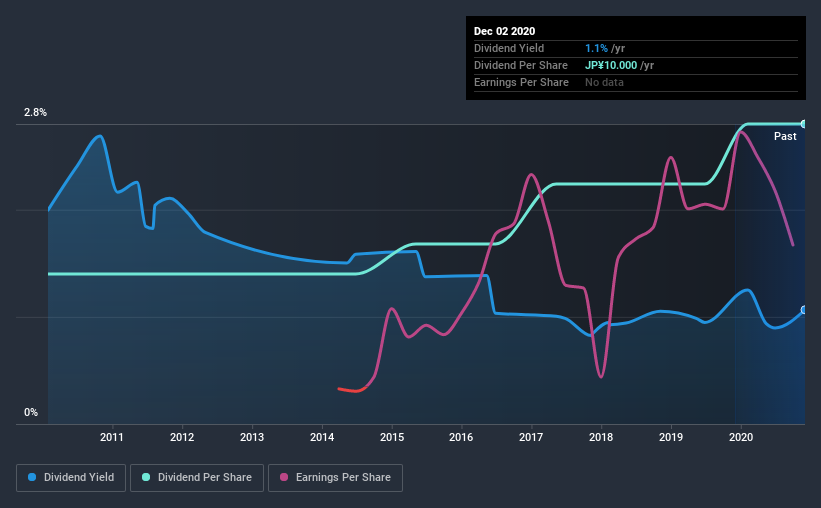Image resolution: width=821 pixels, height=508 pixels.
Task: Select the 2020 label on the time axis
Action: (x=741, y=437)
